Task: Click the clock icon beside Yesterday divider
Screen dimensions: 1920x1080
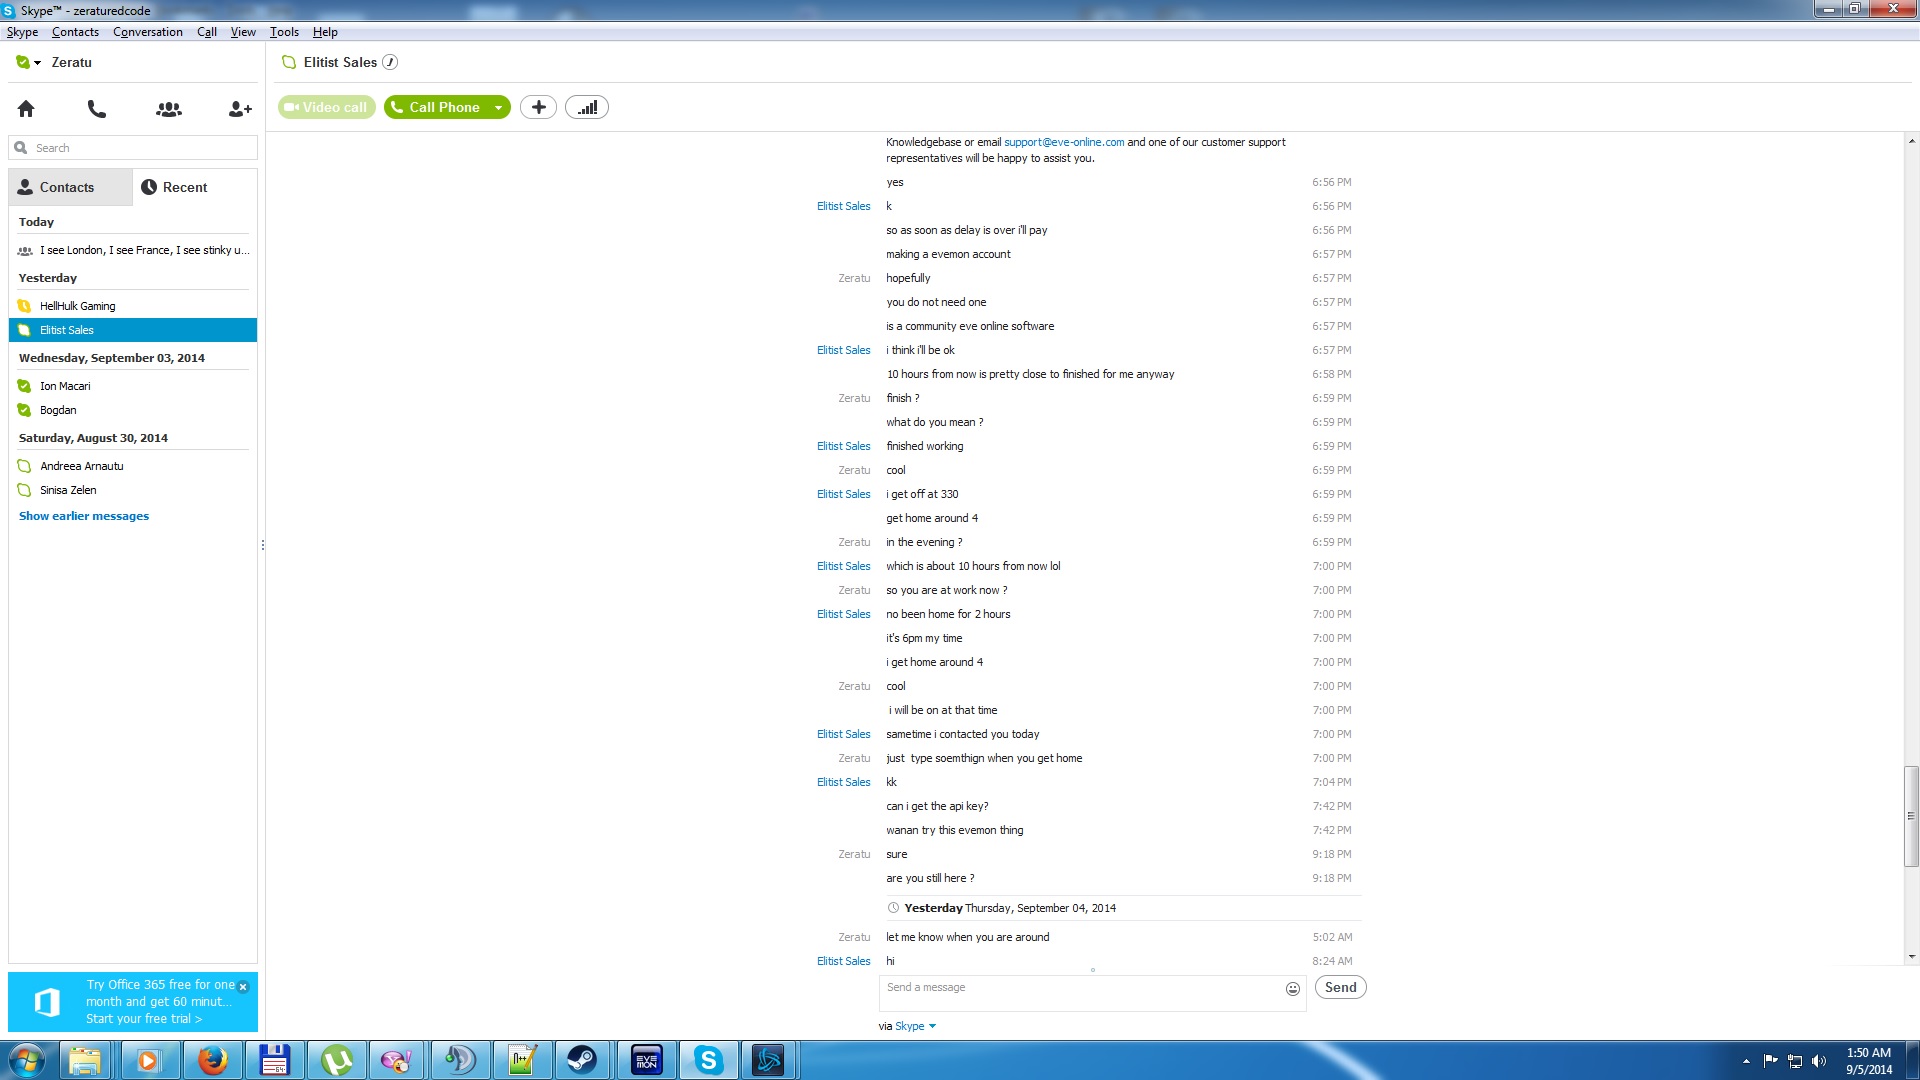Action: click(893, 908)
